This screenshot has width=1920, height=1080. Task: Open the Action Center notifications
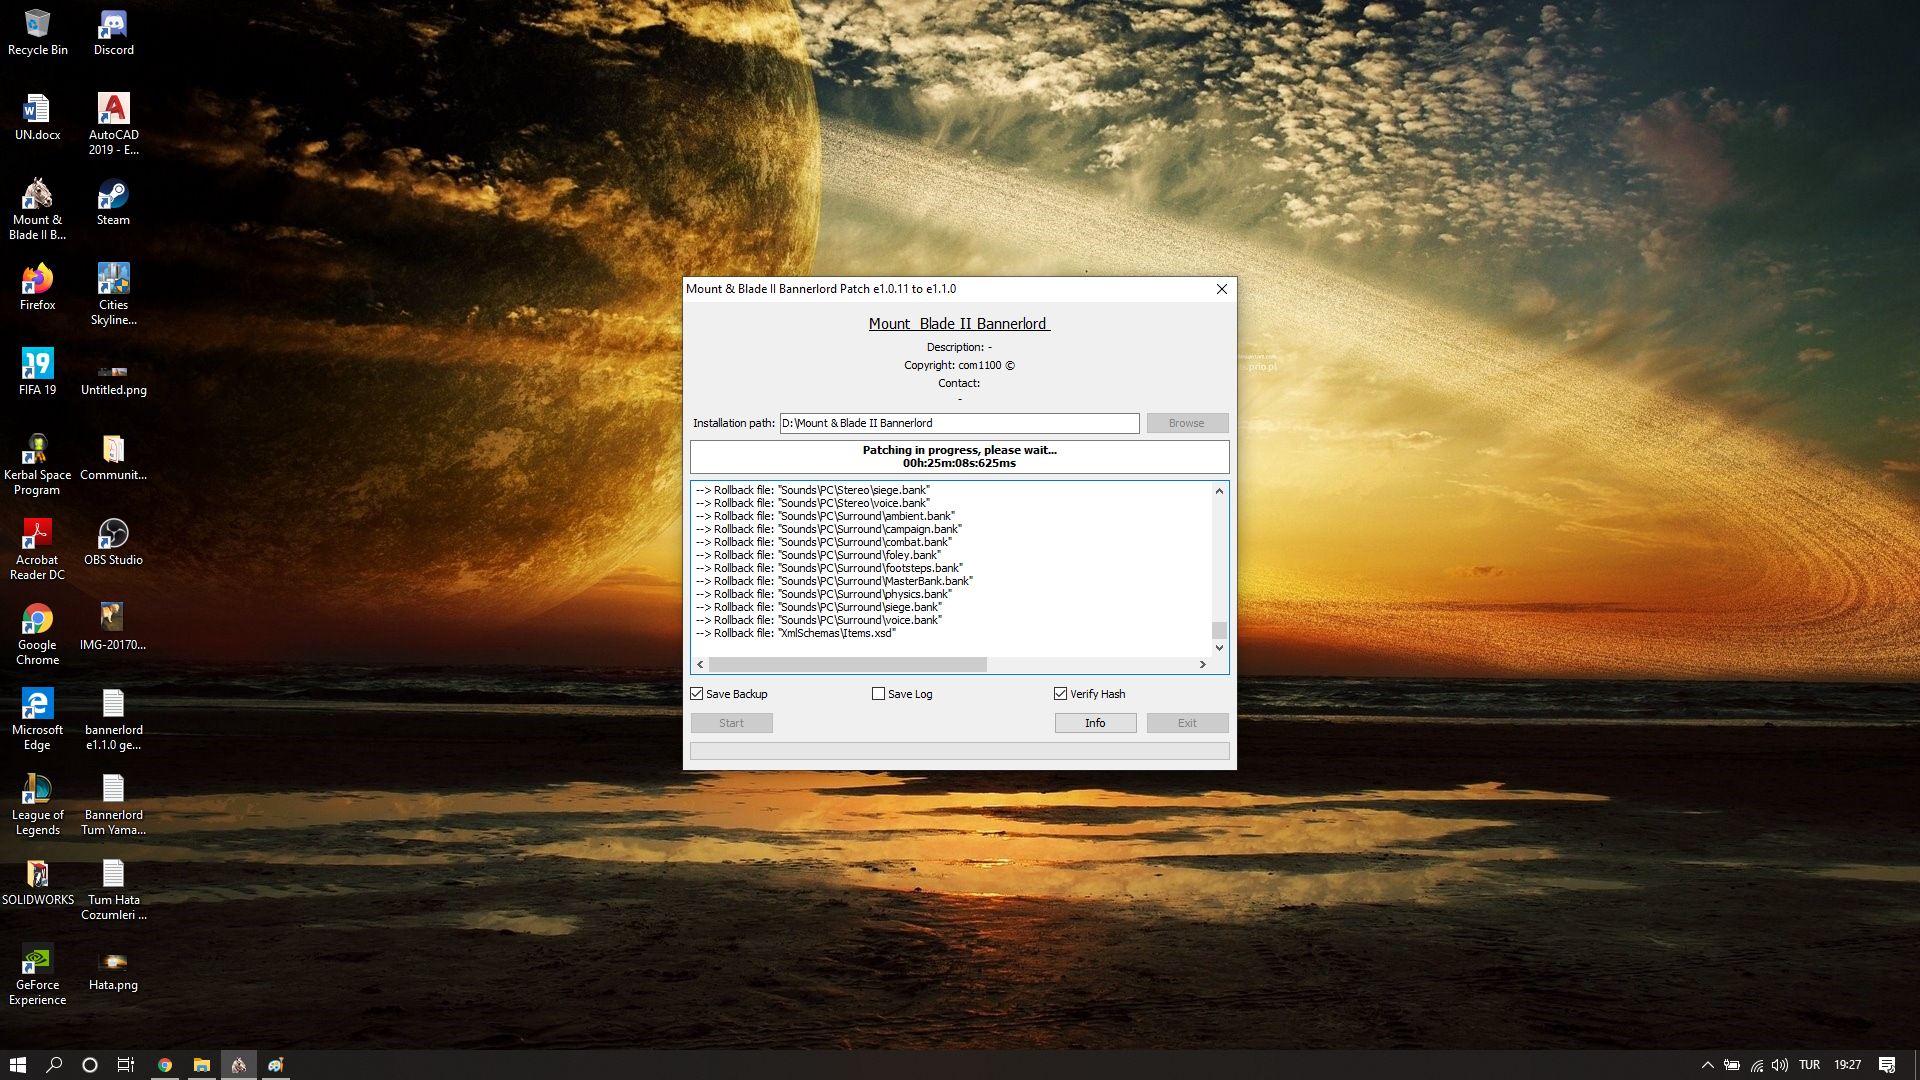[x=1887, y=1065]
